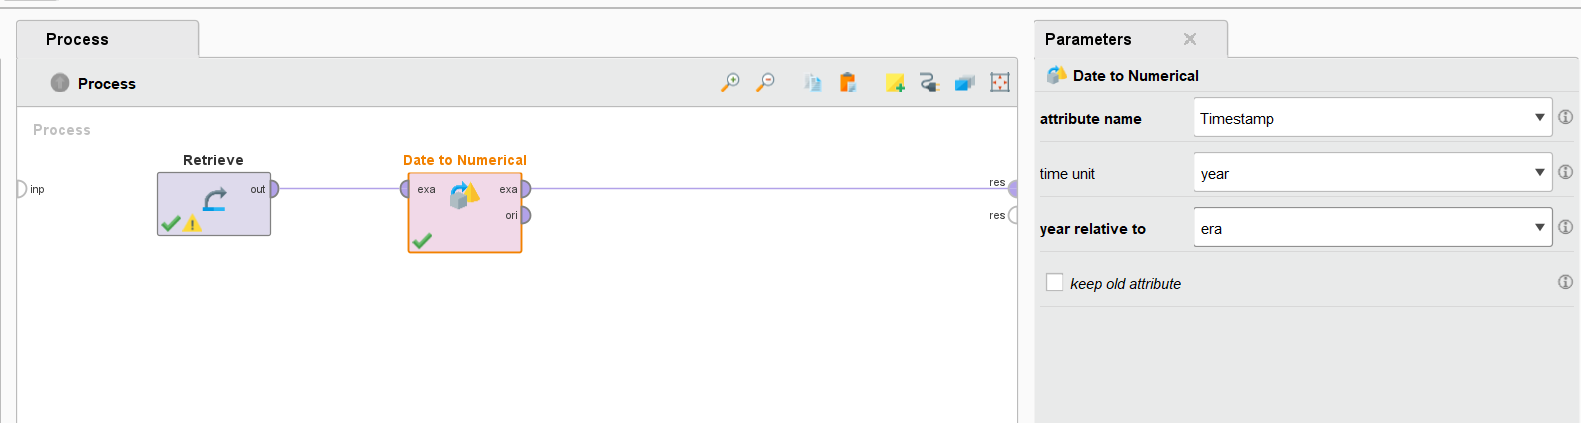Click the Date to Numerical icon in Parameters header

1056,75
